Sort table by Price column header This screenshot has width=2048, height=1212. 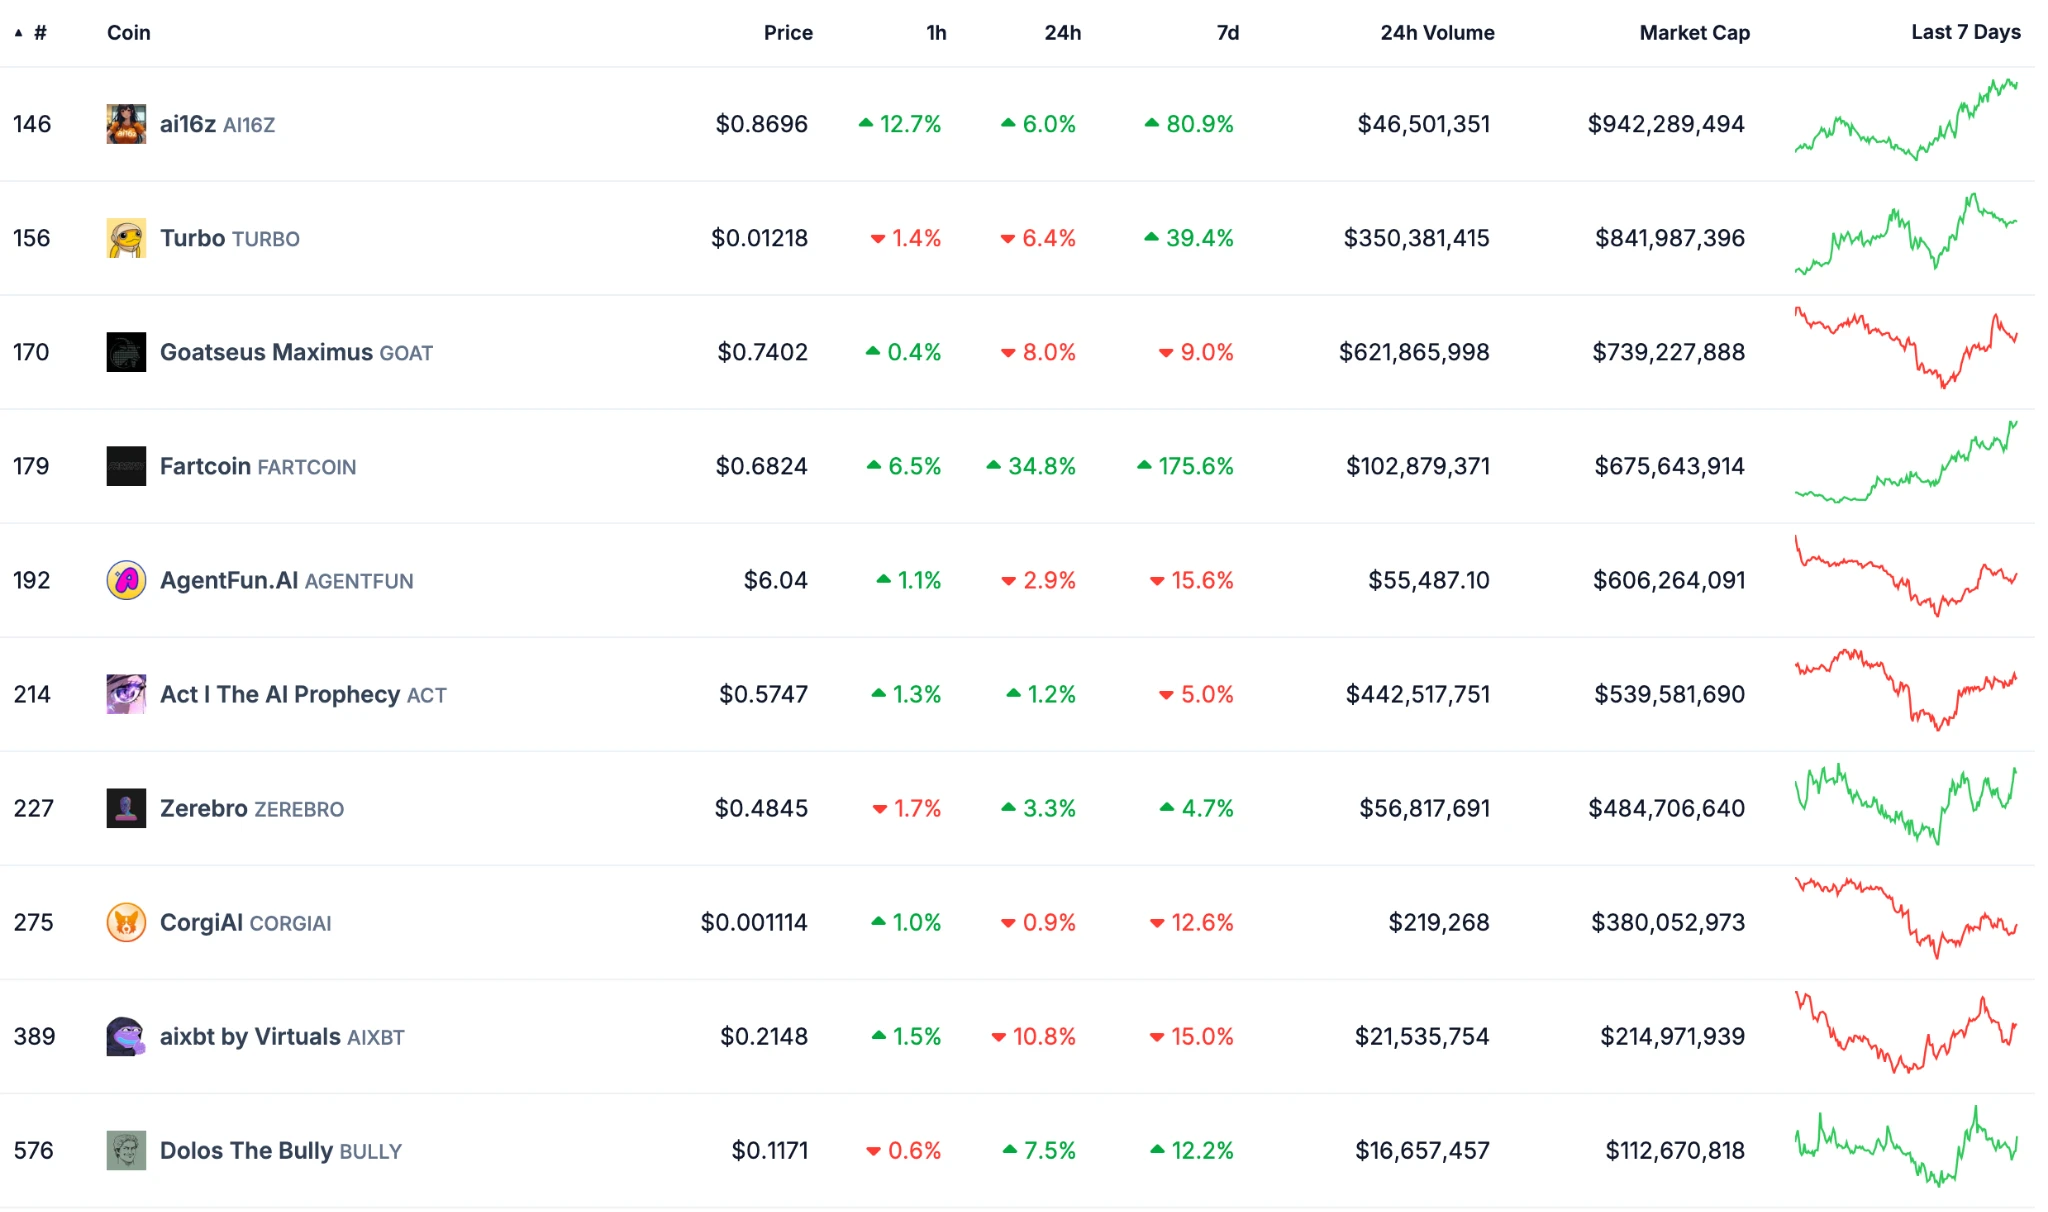[788, 33]
